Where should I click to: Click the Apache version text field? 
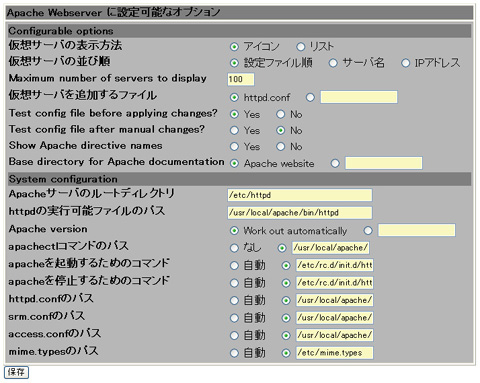417,230
